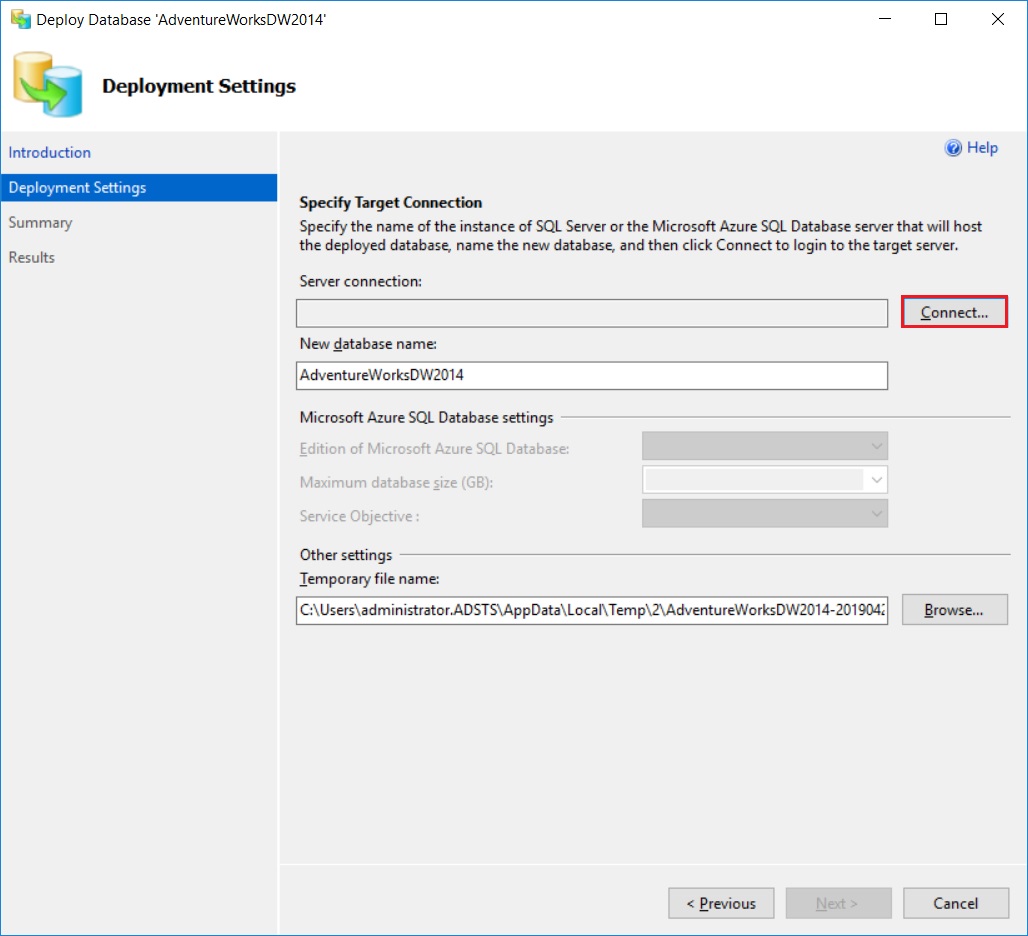Click the Deploy Database title bar icon
1028x936 pixels.
click(20, 19)
